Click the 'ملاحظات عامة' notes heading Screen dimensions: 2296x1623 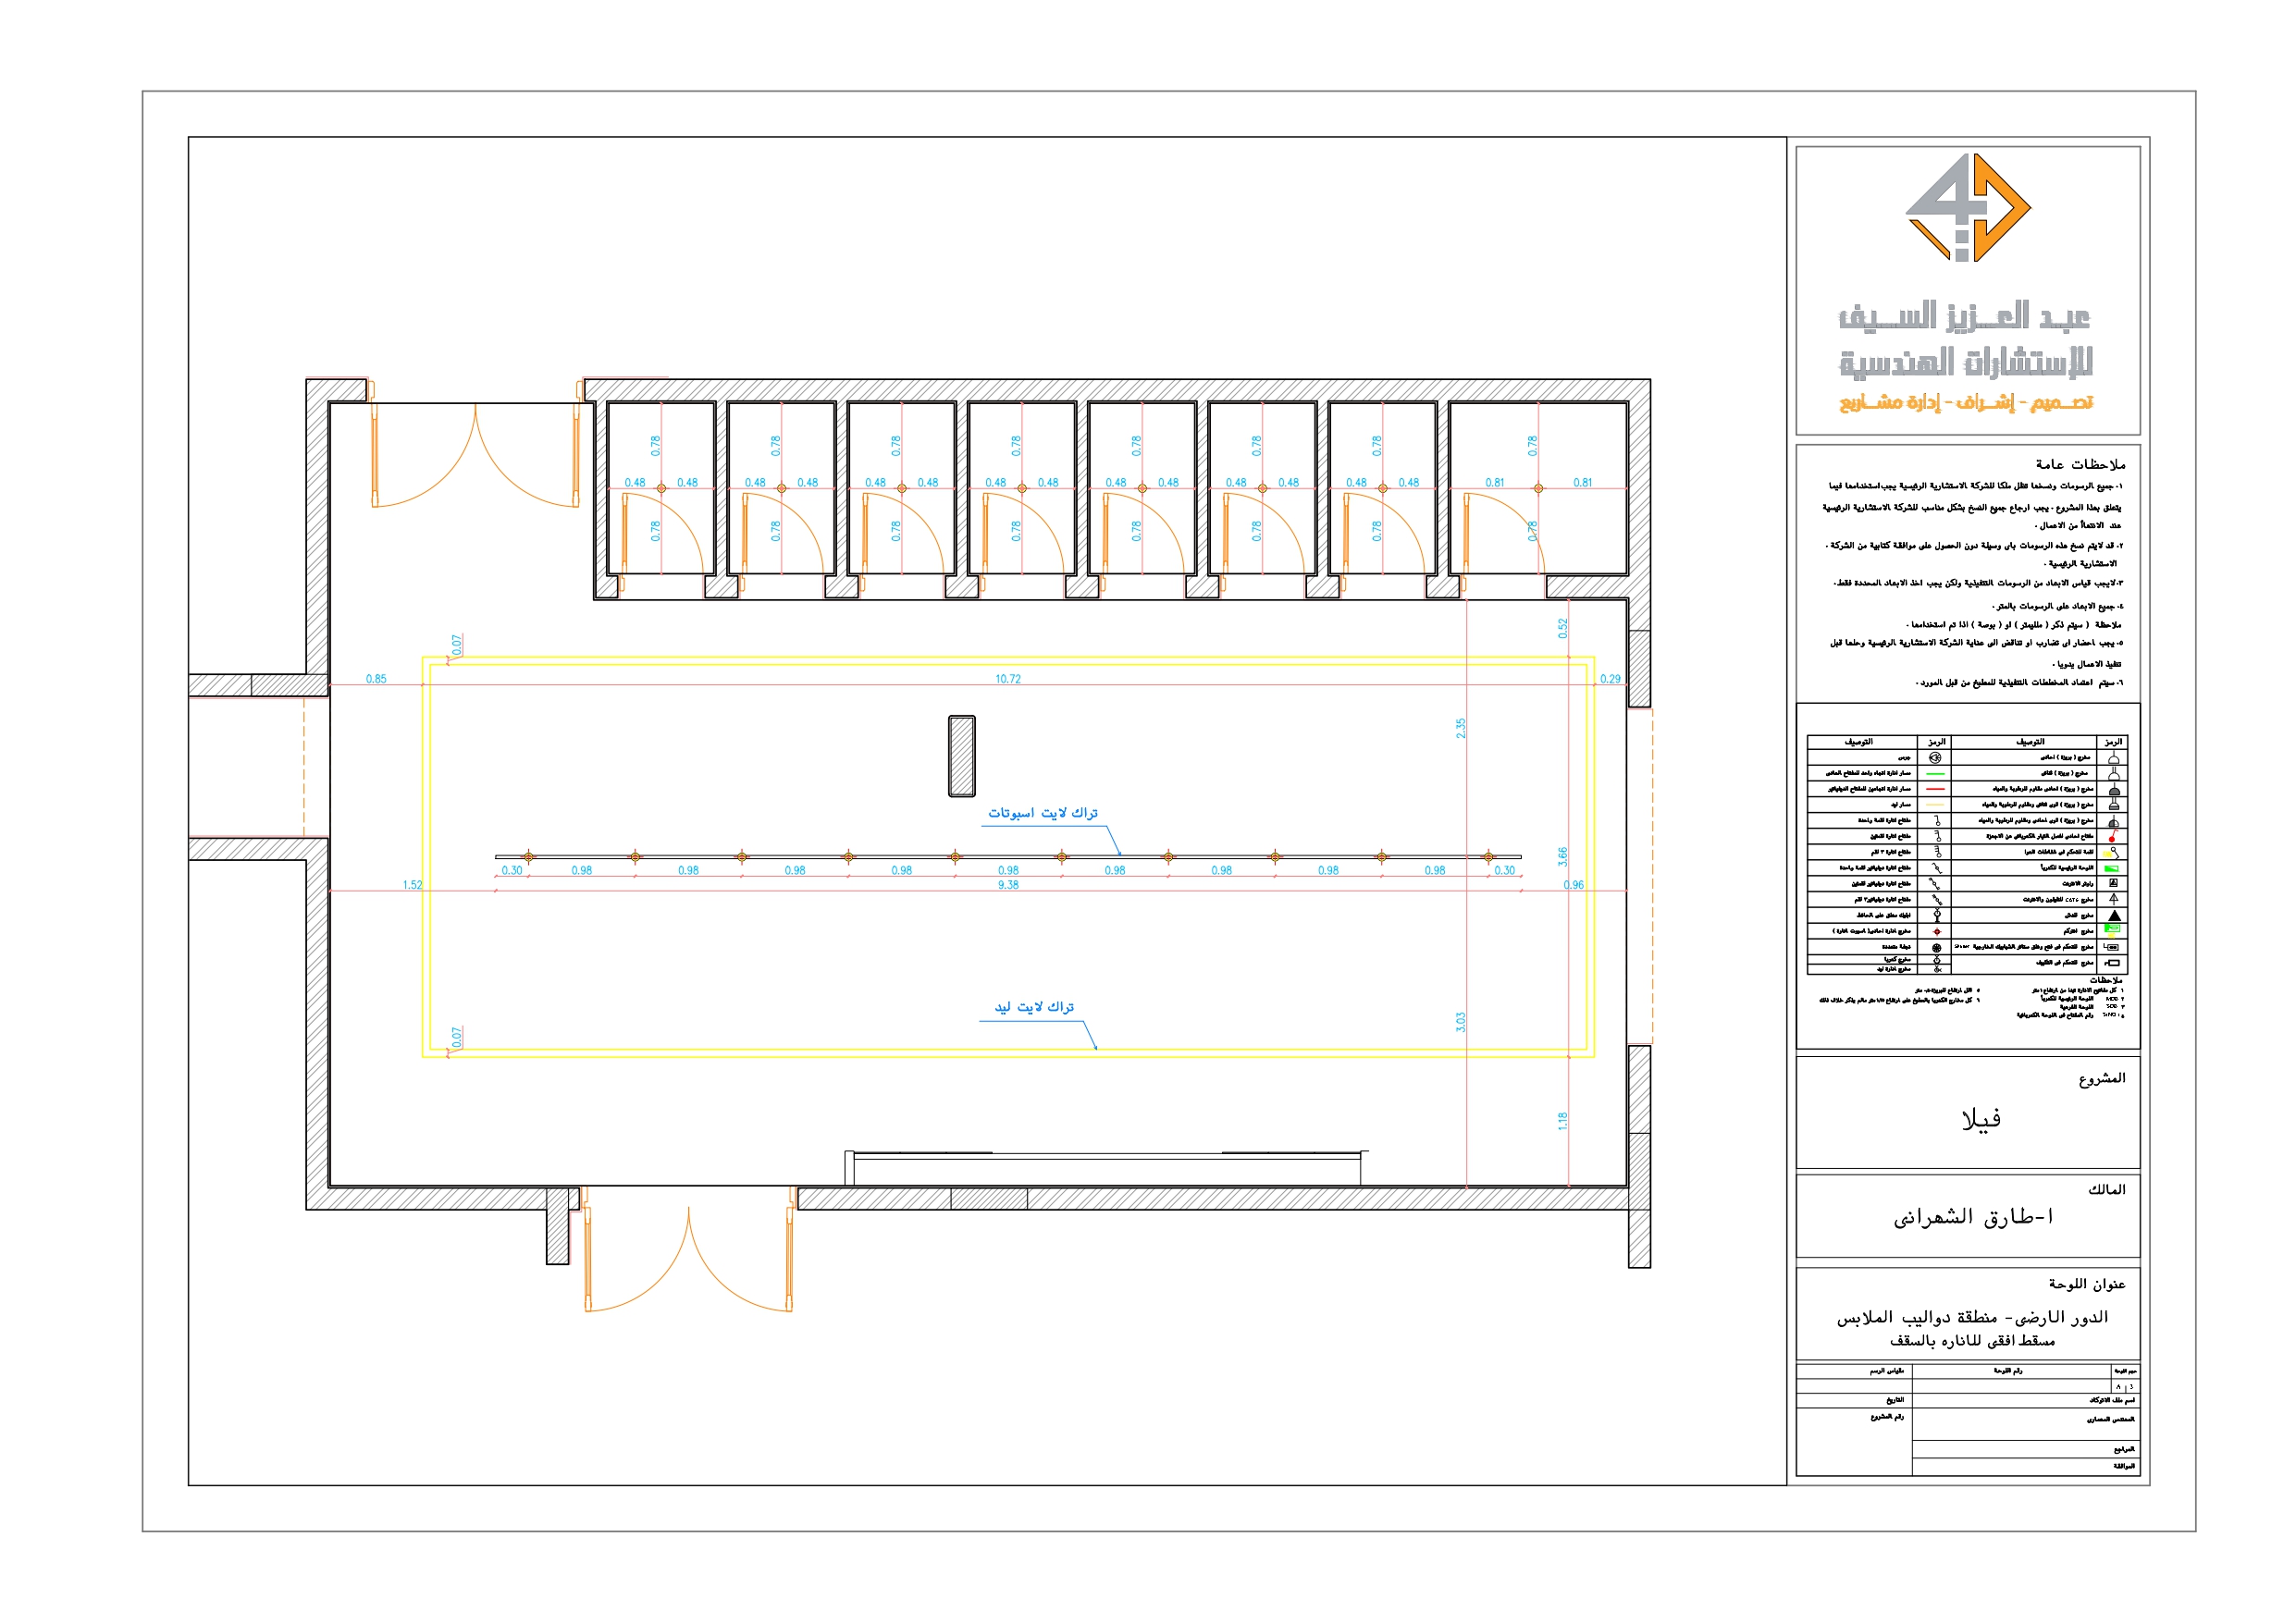[x=2080, y=465]
